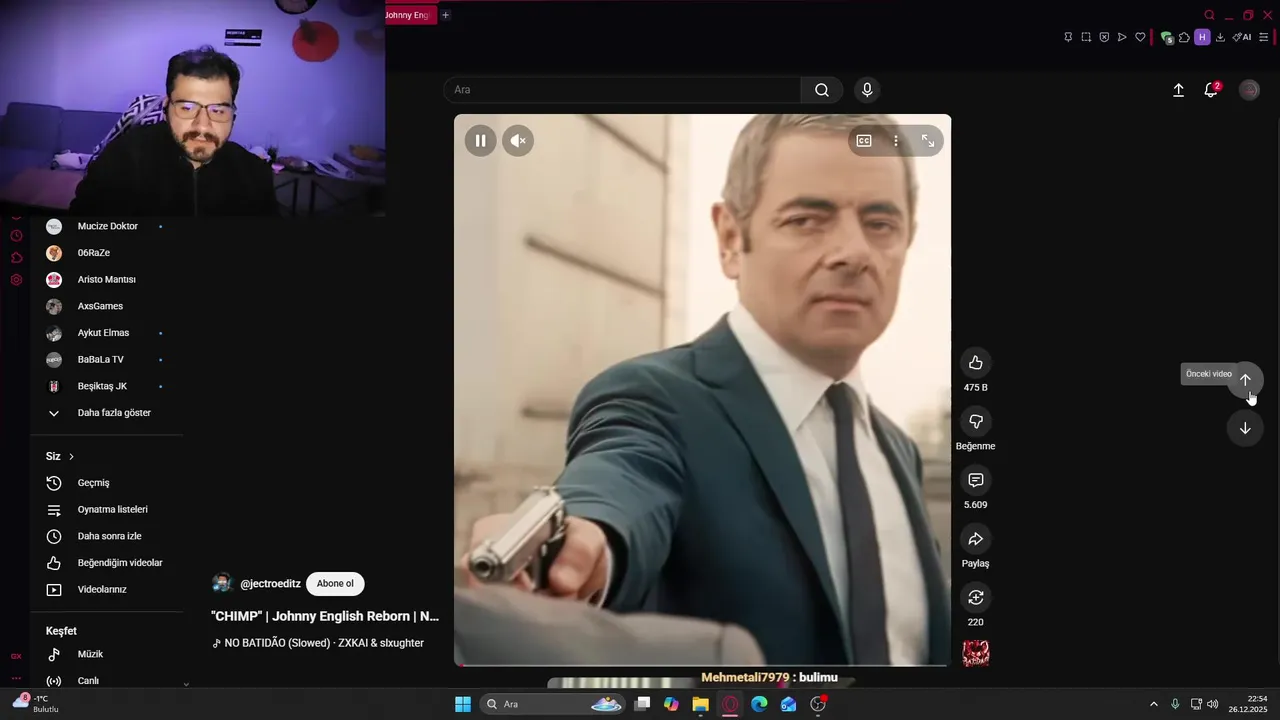
Task: Open the 5.609 comments panel
Action: coord(976,480)
